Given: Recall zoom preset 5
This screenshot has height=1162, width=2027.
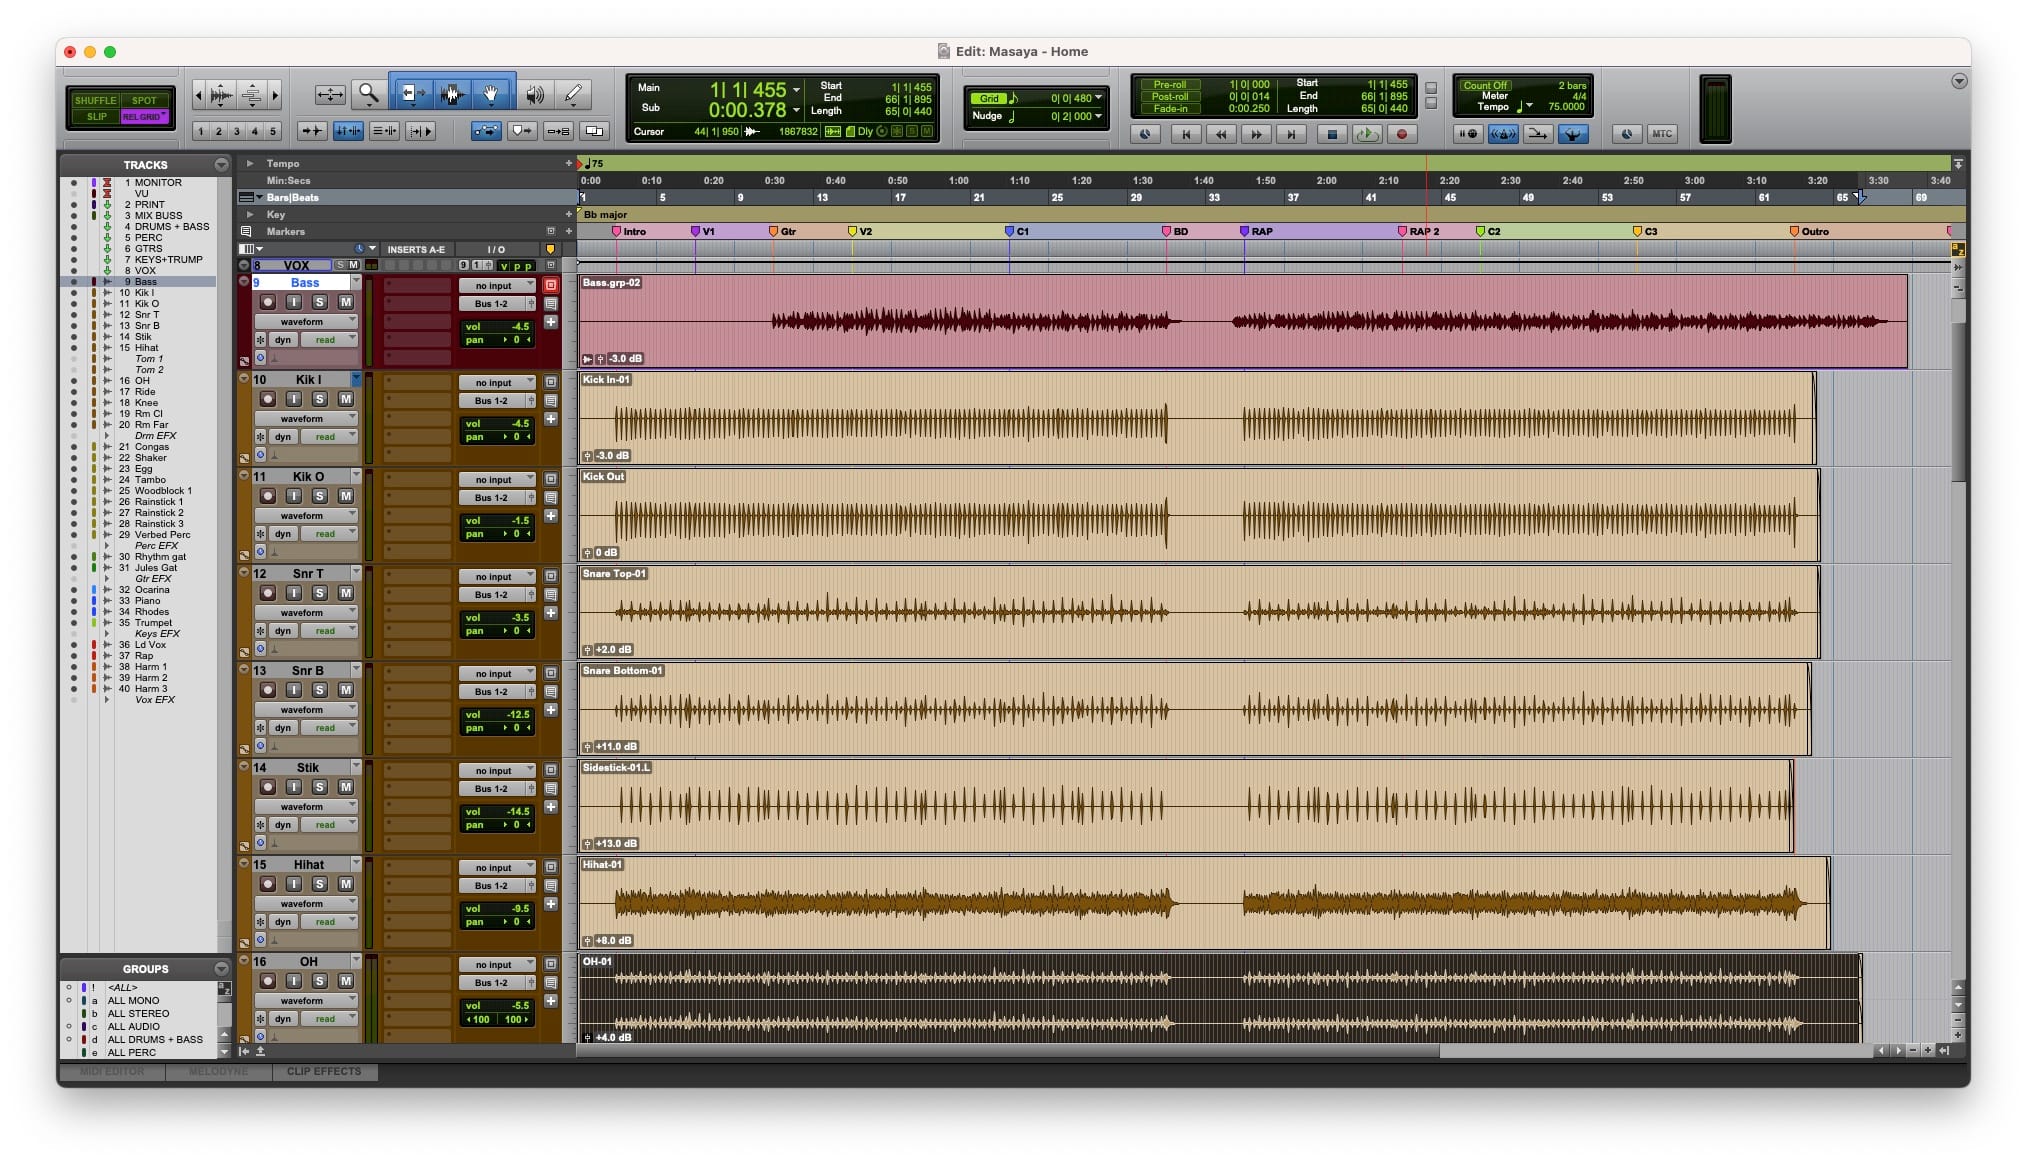Looking at the screenshot, I should click(272, 131).
